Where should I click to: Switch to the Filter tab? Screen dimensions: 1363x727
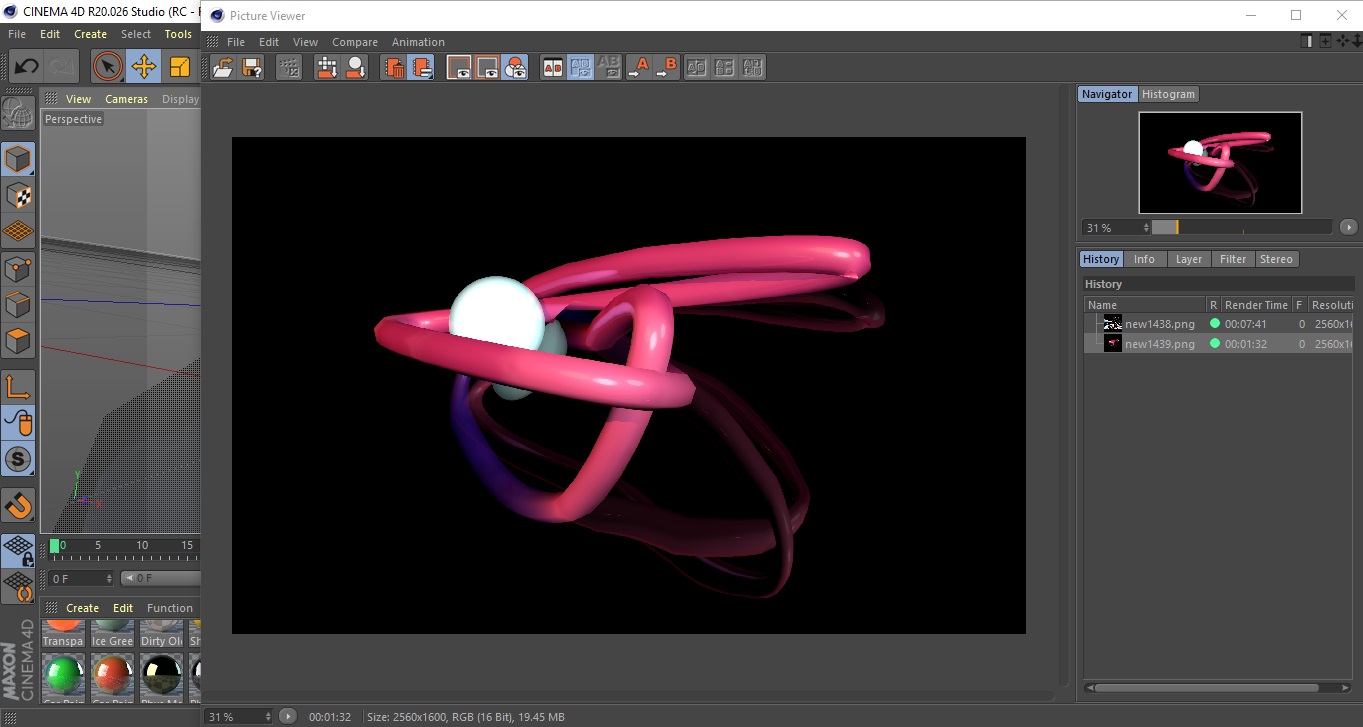click(x=1233, y=259)
